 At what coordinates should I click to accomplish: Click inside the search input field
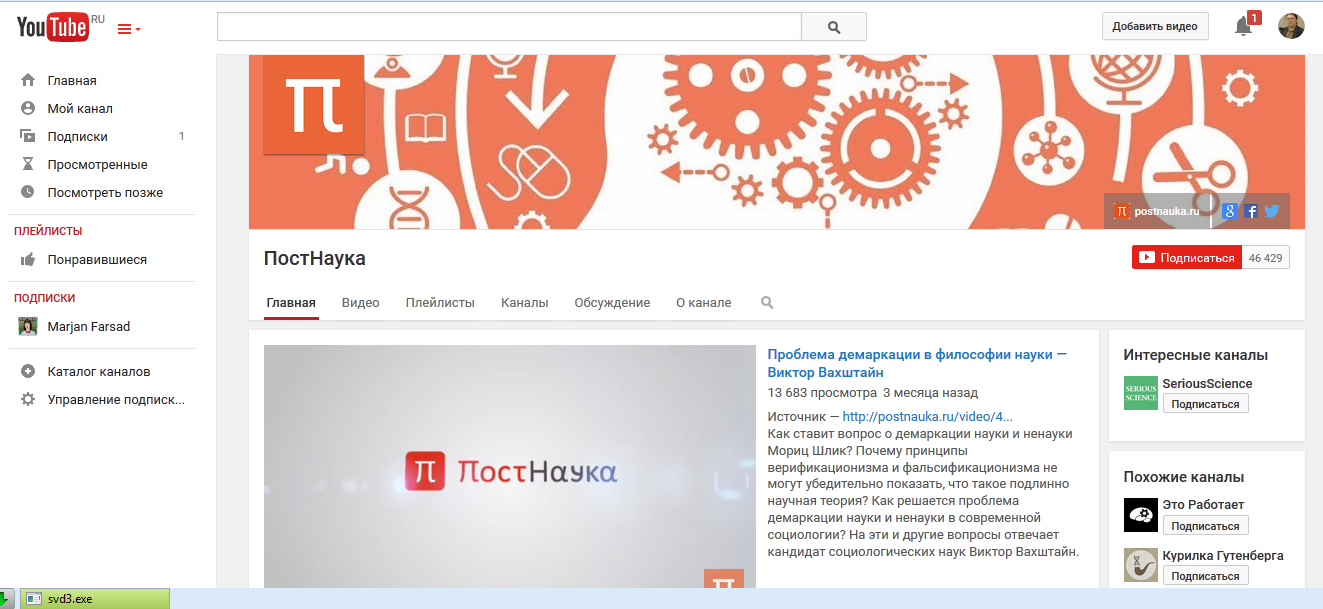coord(509,27)
